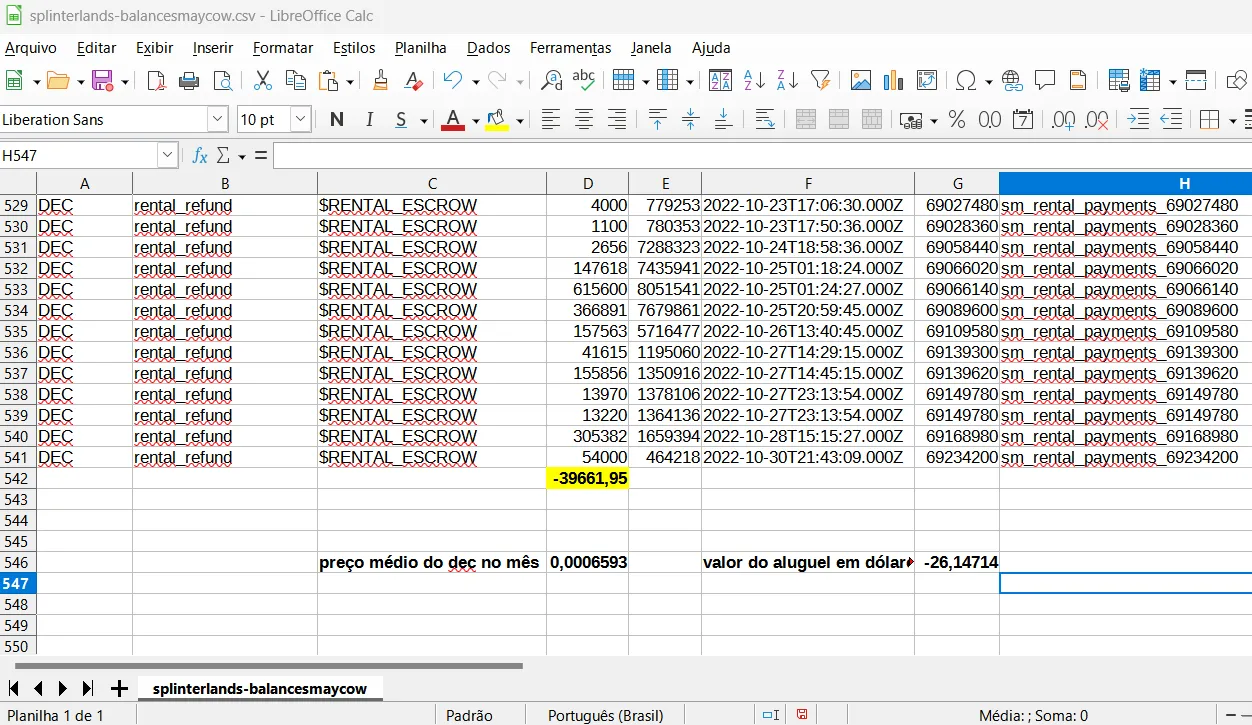
Task: Run the Spelling check icon
Action: click(x=584, y=81)
